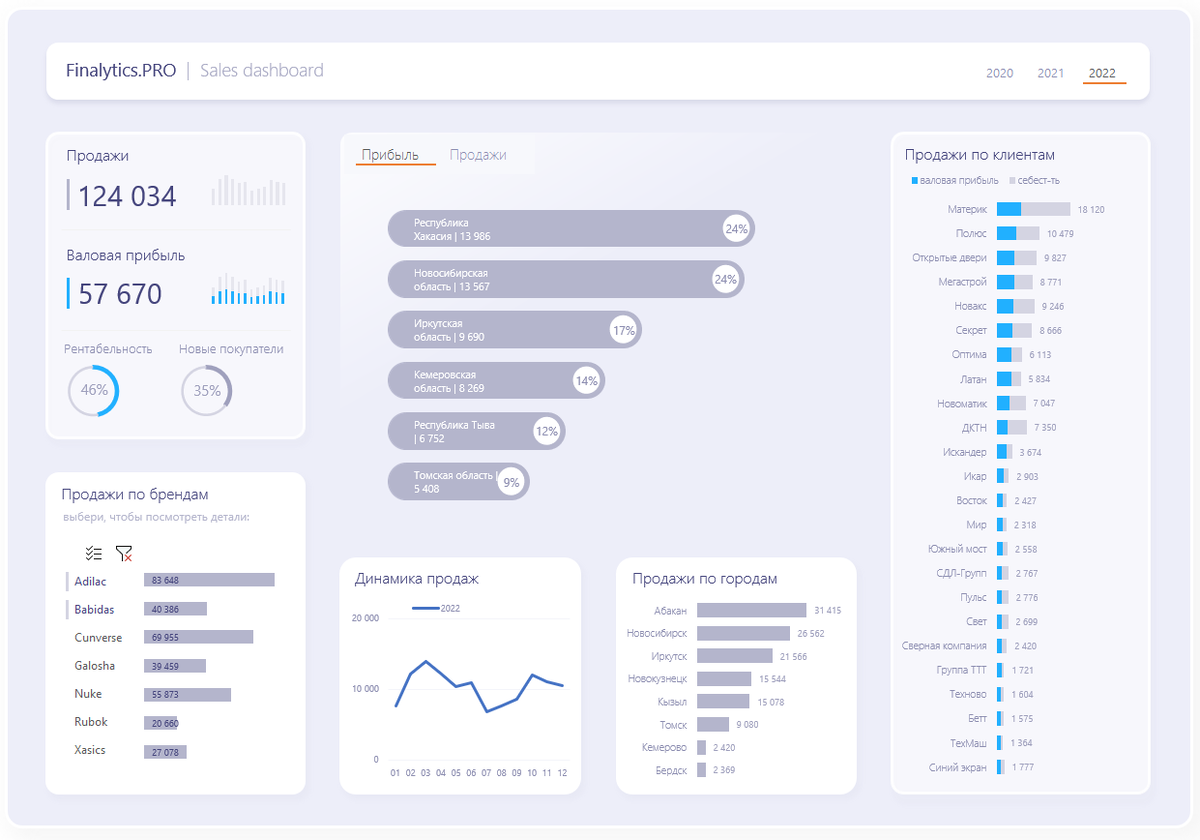Click the Республика Хакасия 13 986 bar
Image resolution: width=1200 pixels, height=840 pixels.
pos(571,229)
